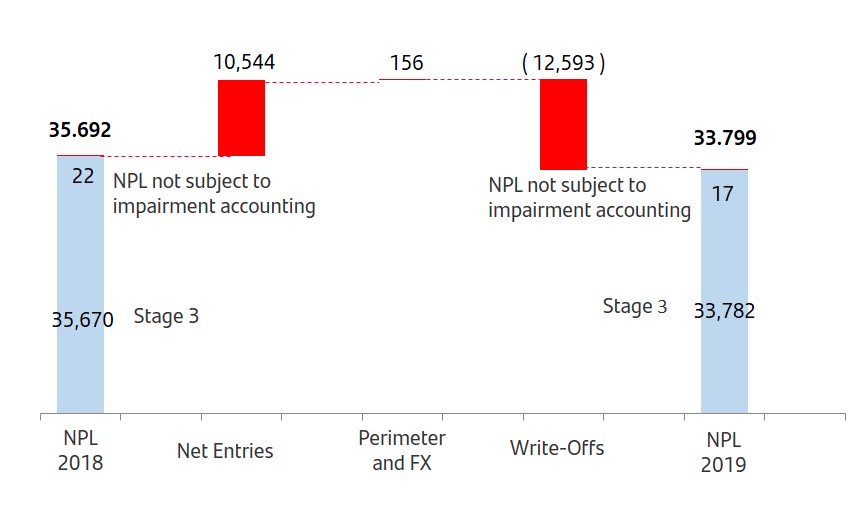Viewport: 862px width, 532px height.
Task: Select the 33.799 total label
Action: point(725,139)
